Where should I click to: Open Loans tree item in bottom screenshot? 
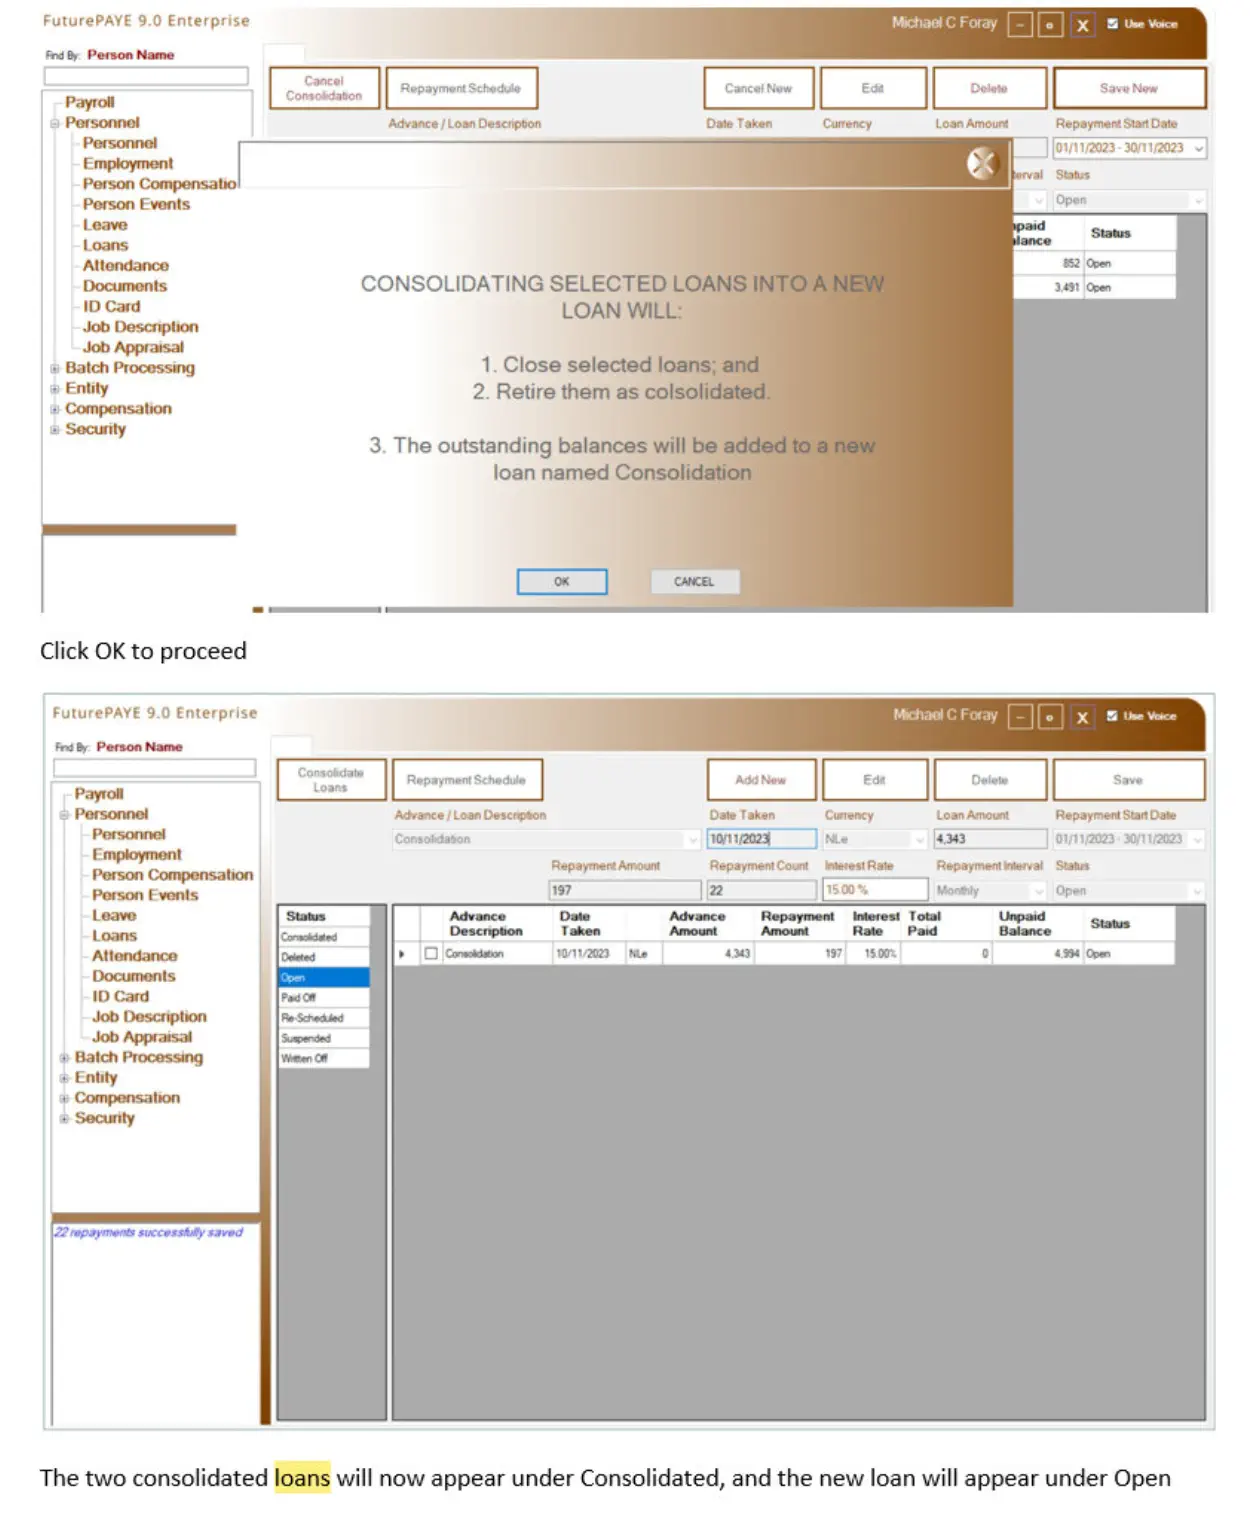tap(114, 936)
